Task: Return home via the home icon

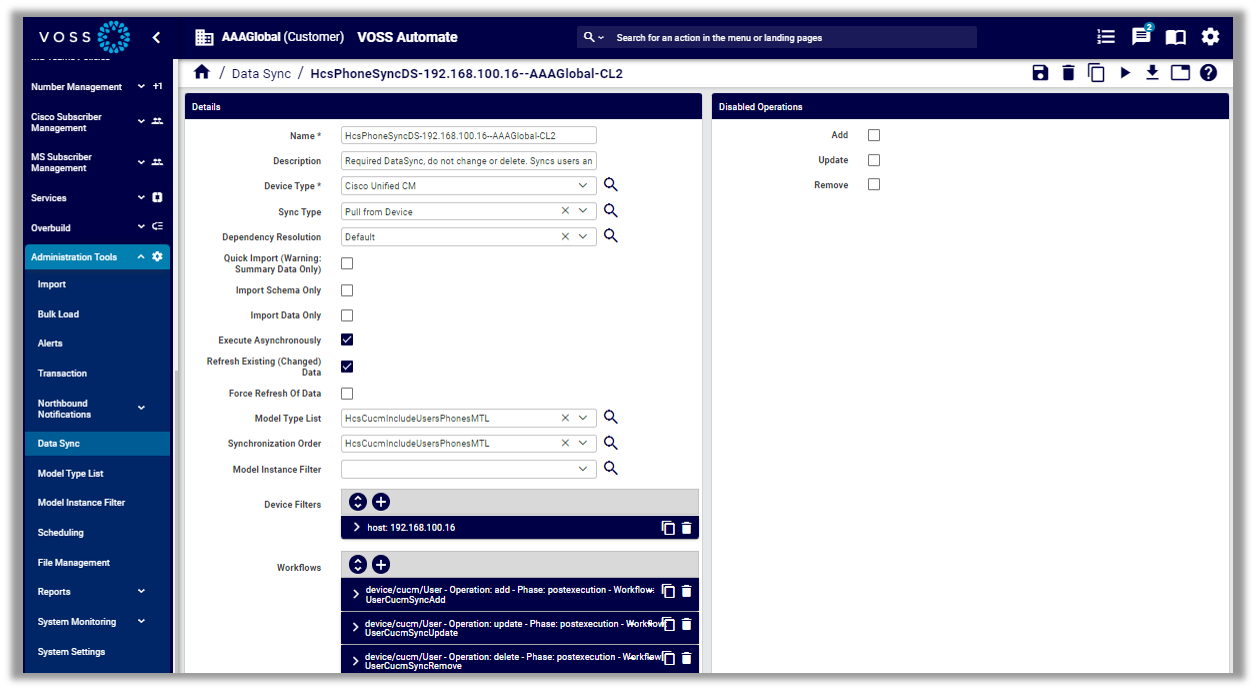Action: click(x=202, y=72)
